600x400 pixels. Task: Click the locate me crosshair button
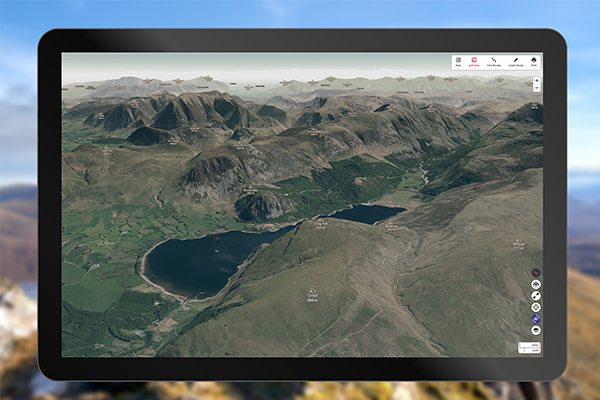pos(536,307)
